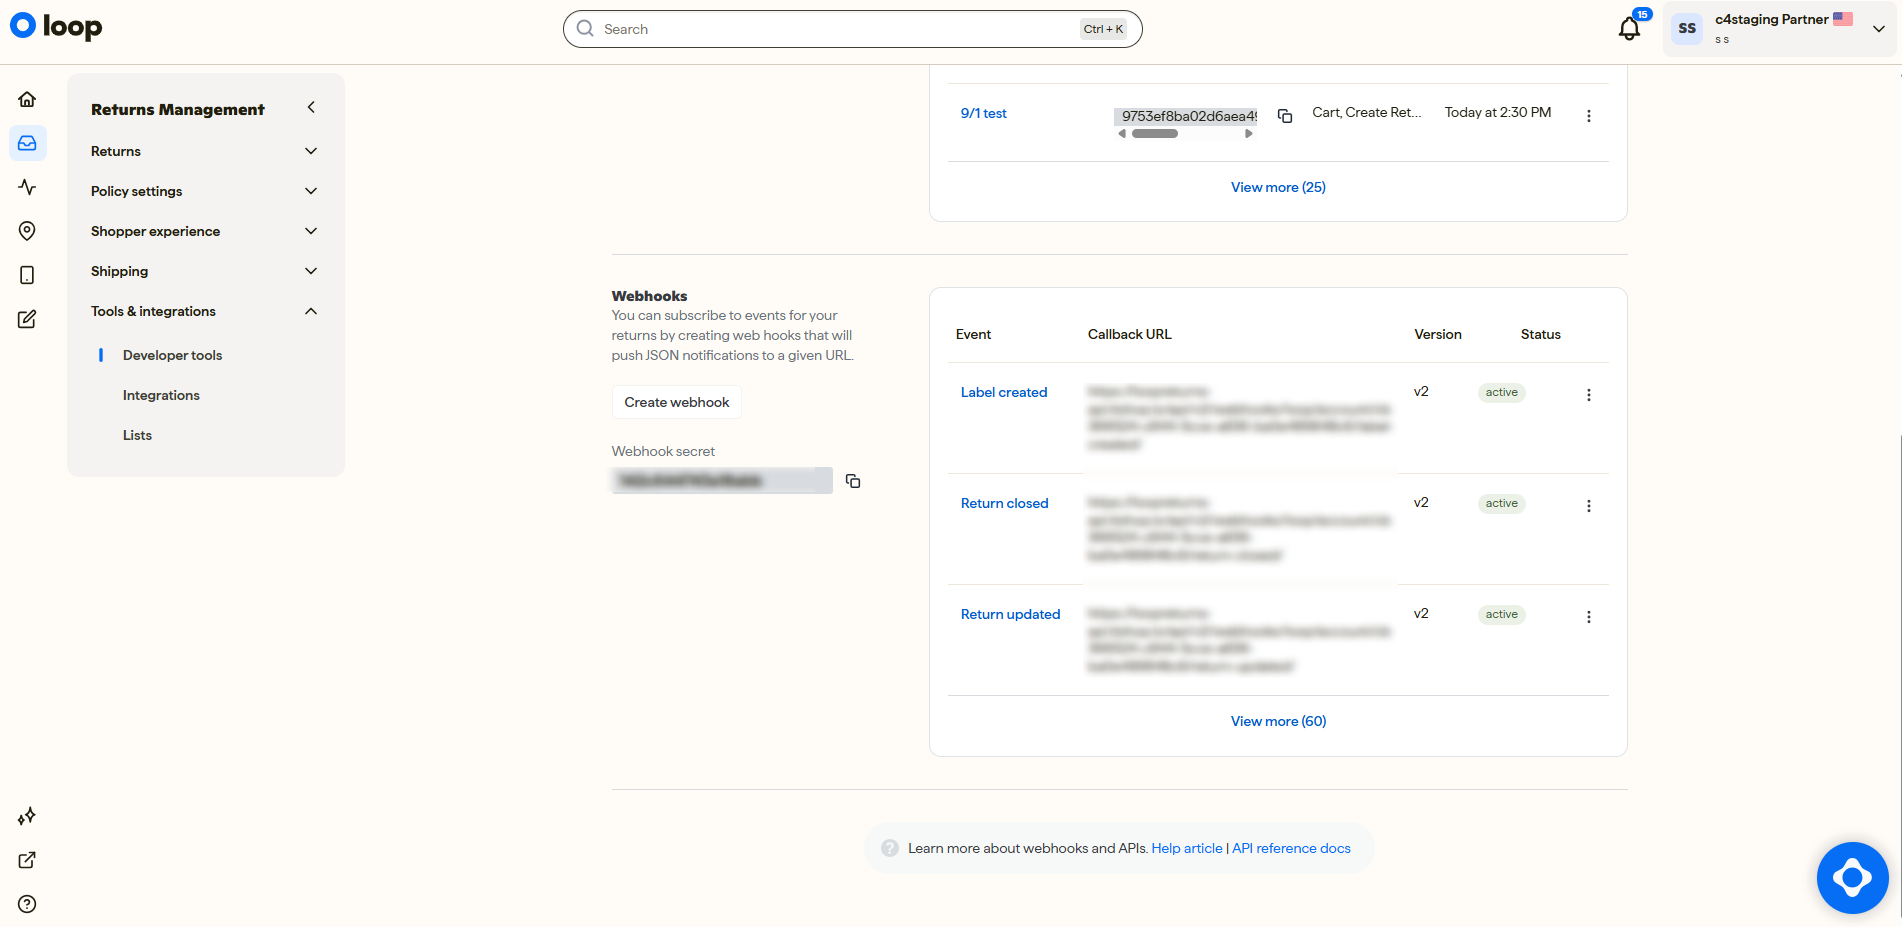Open three-dot menu for Return updated webhook

coord(1588,617)
